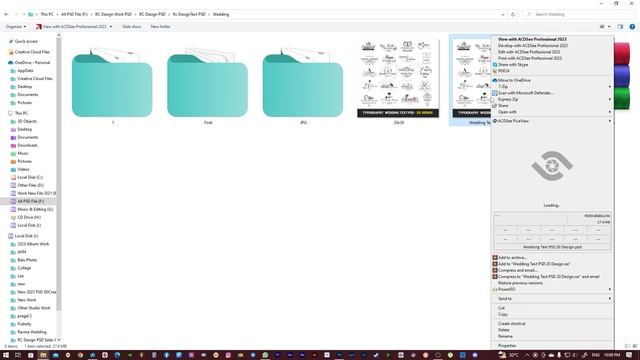Choose Cut from the context menu
This screenshot has width=640, height=360.
point(552,308)
